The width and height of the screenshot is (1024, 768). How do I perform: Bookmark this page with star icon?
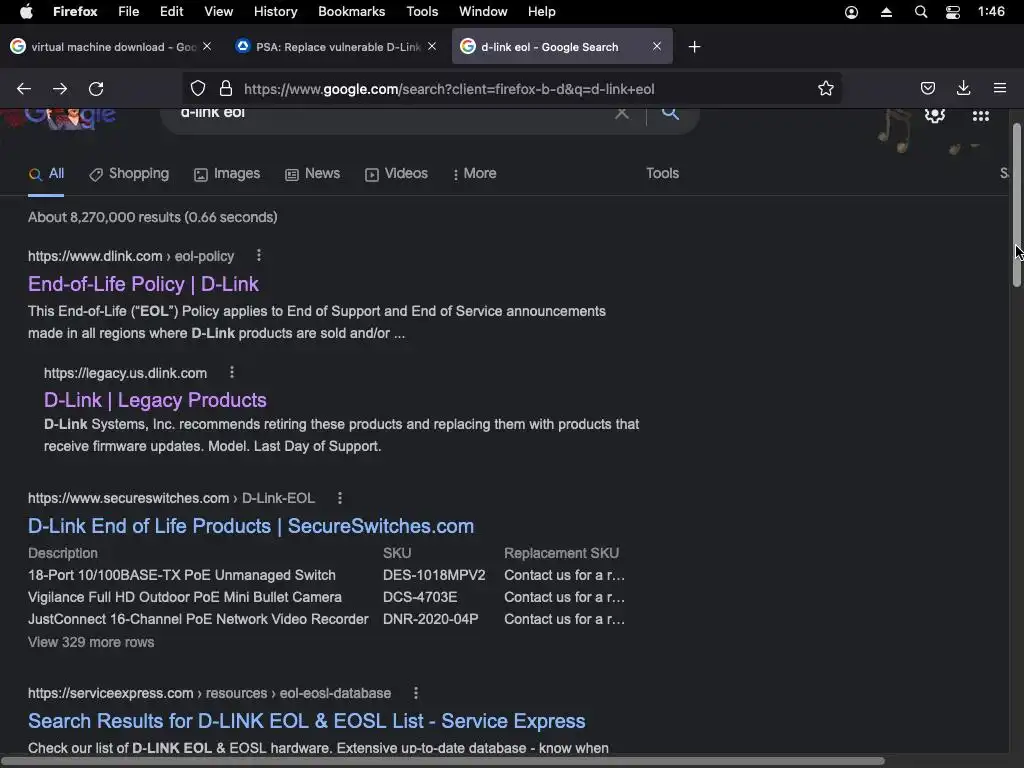pyautogui.click(x=825, y=89)
